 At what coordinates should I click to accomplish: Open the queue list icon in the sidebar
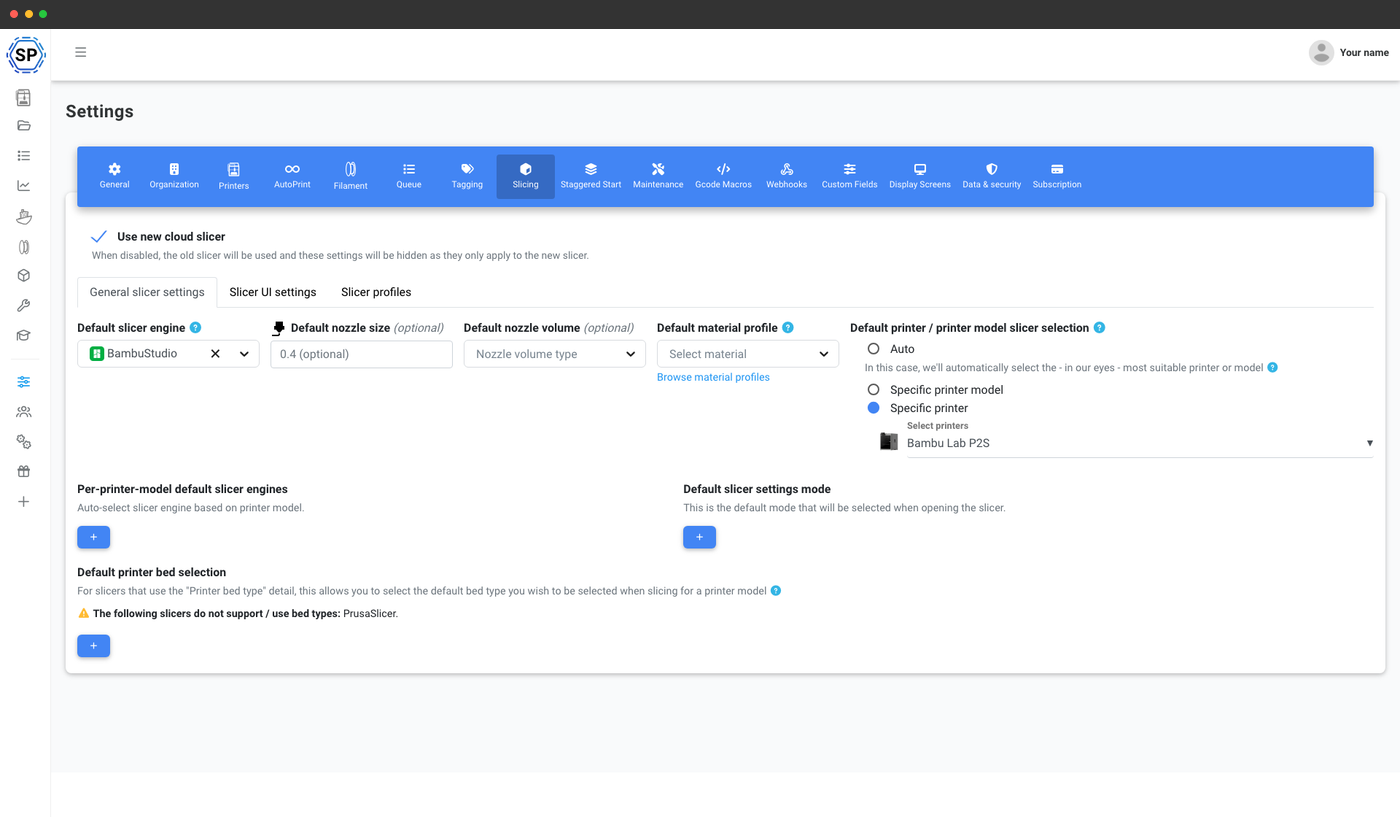[23, 156]
